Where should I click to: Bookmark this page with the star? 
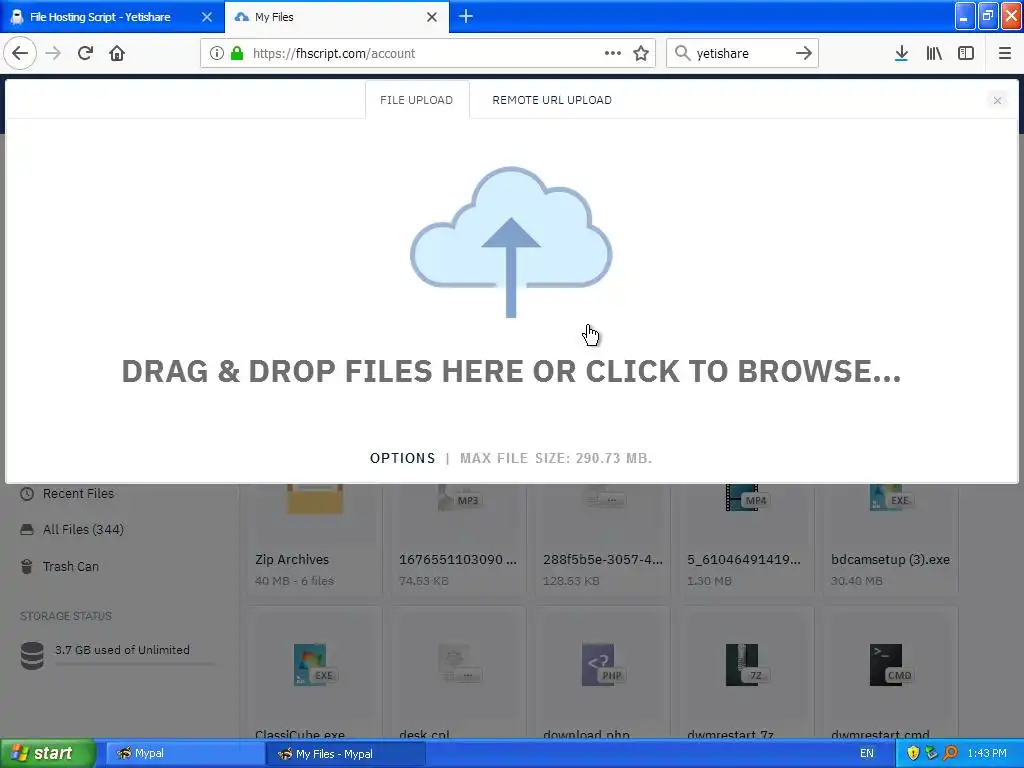click(641, 53)
